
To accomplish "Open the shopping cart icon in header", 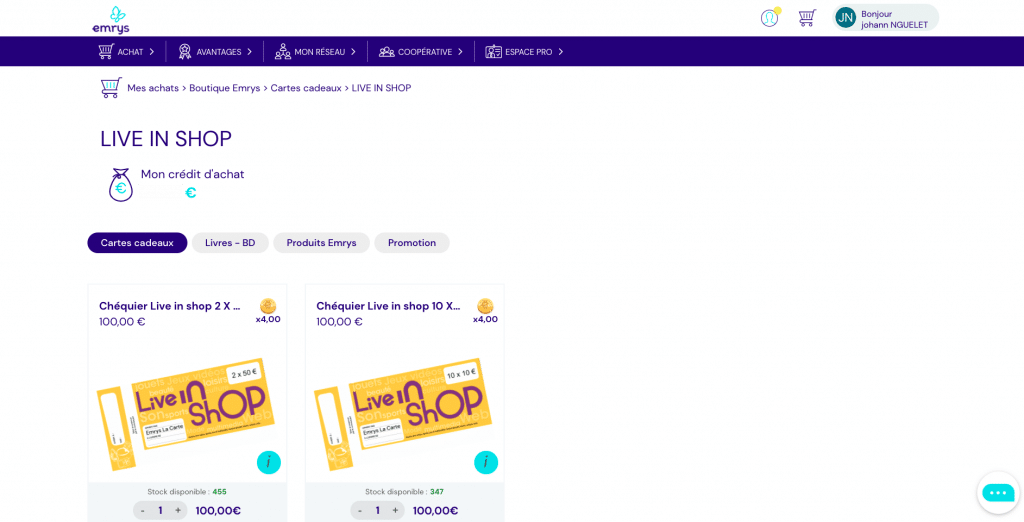I will pos(808,18).
